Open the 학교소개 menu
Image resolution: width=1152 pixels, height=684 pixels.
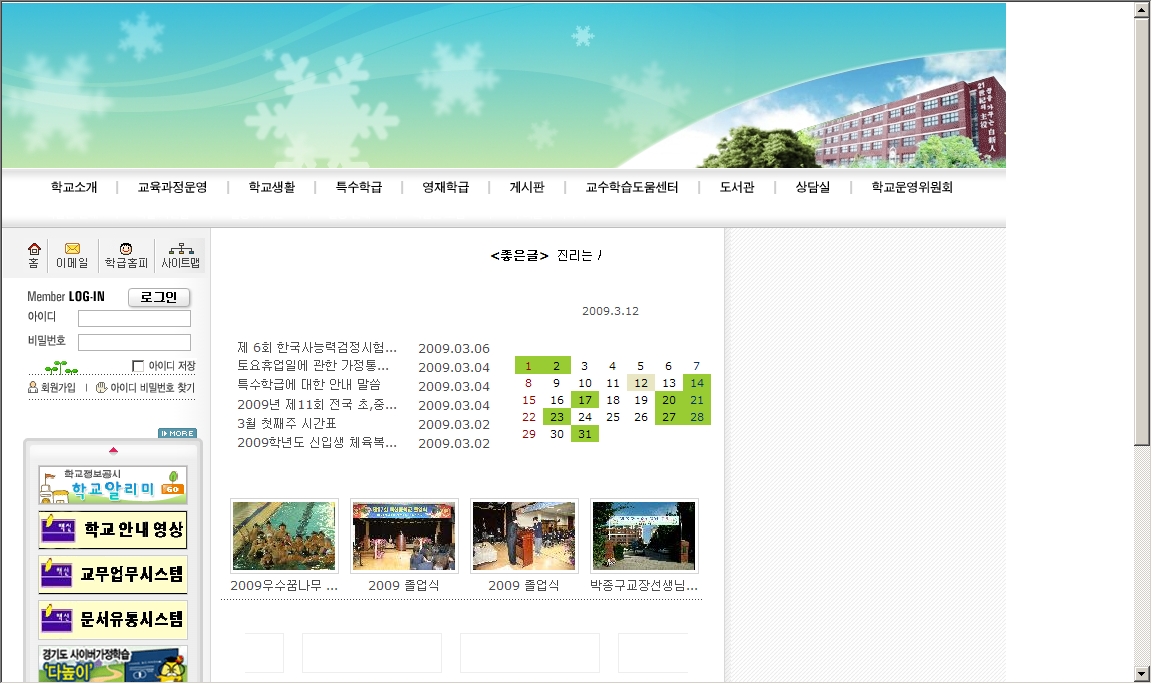click(x=74, y=187)
